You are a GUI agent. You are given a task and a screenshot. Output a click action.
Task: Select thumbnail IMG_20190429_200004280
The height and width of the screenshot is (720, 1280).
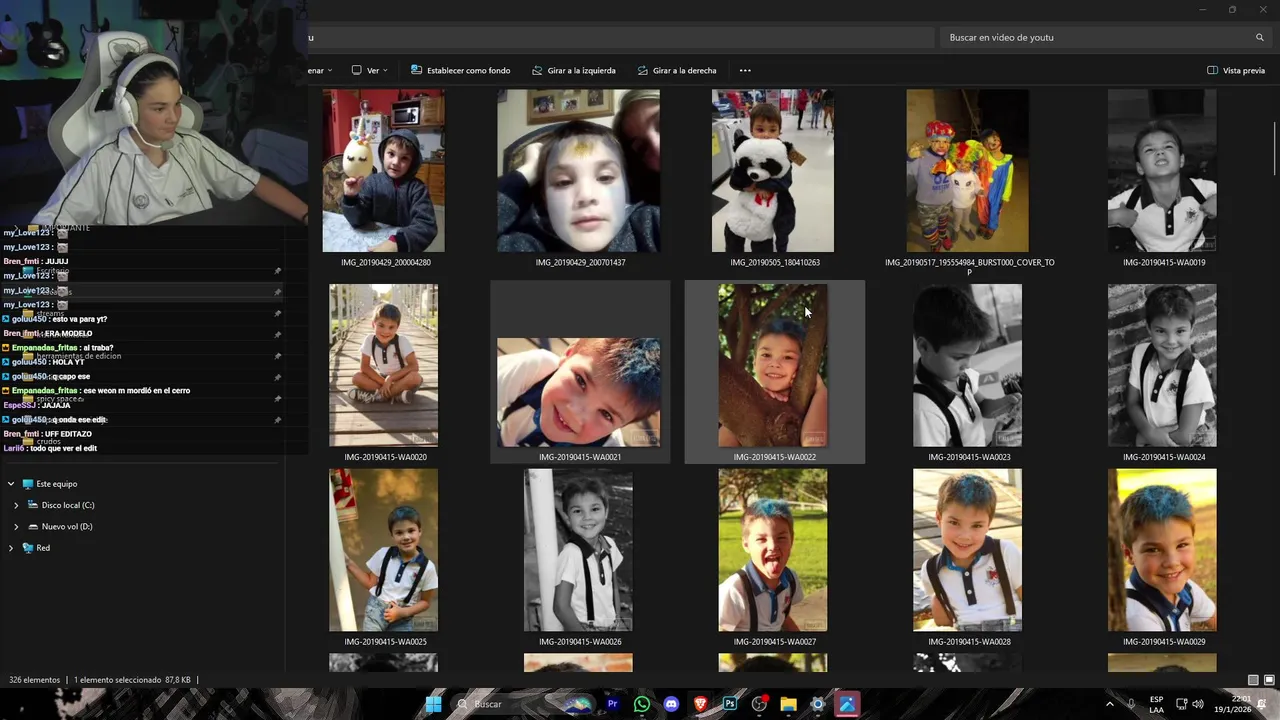[x=383, y=171]
